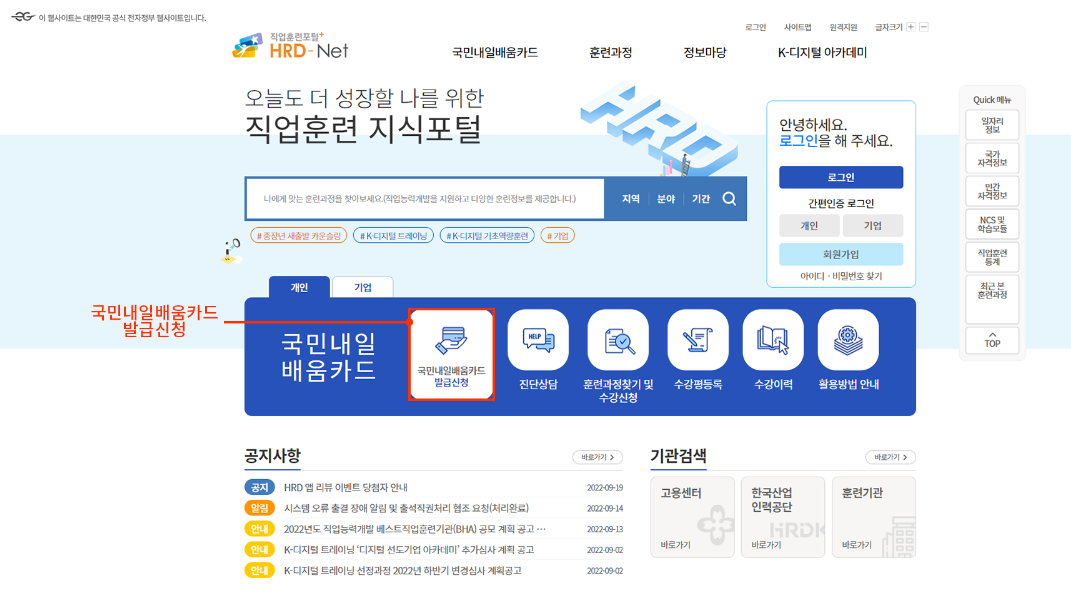Open 국민내일배움카드 발급신청 card icon

(451, 354)
